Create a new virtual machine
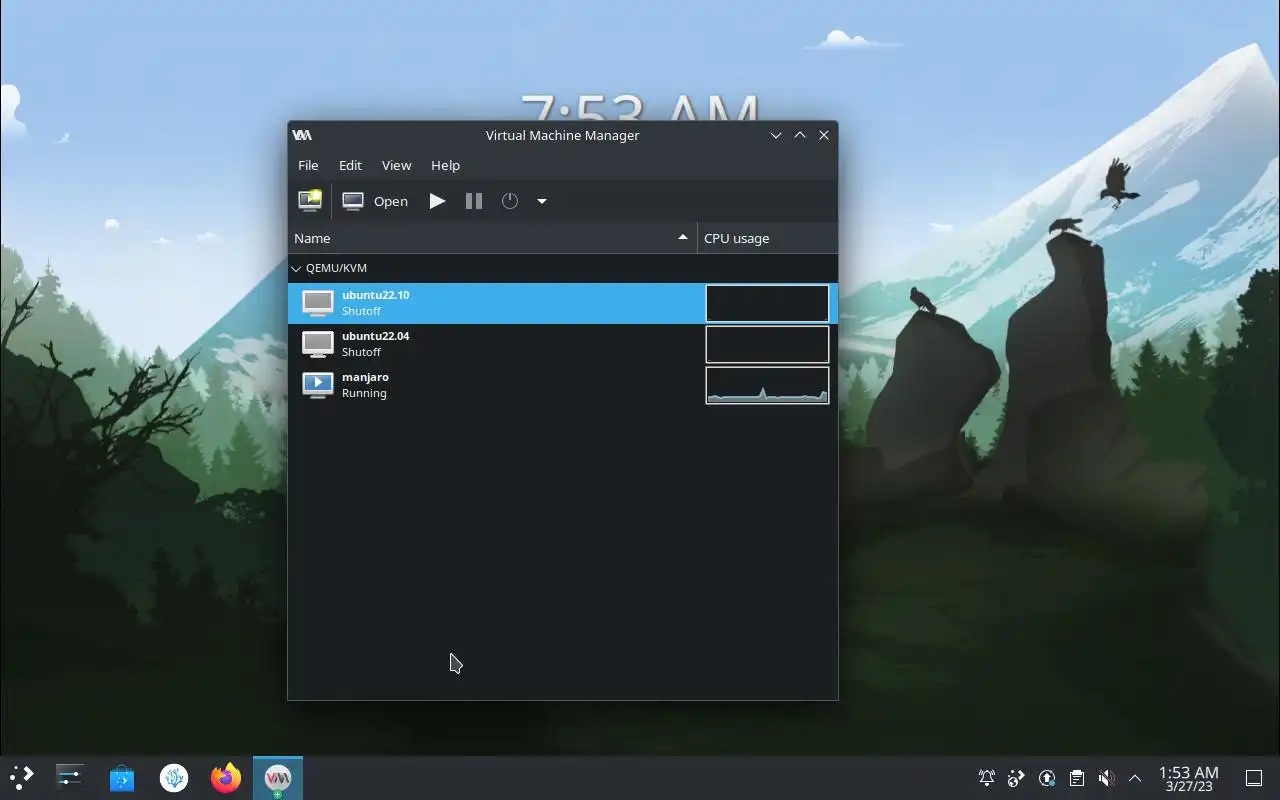 tap(310, 201)
